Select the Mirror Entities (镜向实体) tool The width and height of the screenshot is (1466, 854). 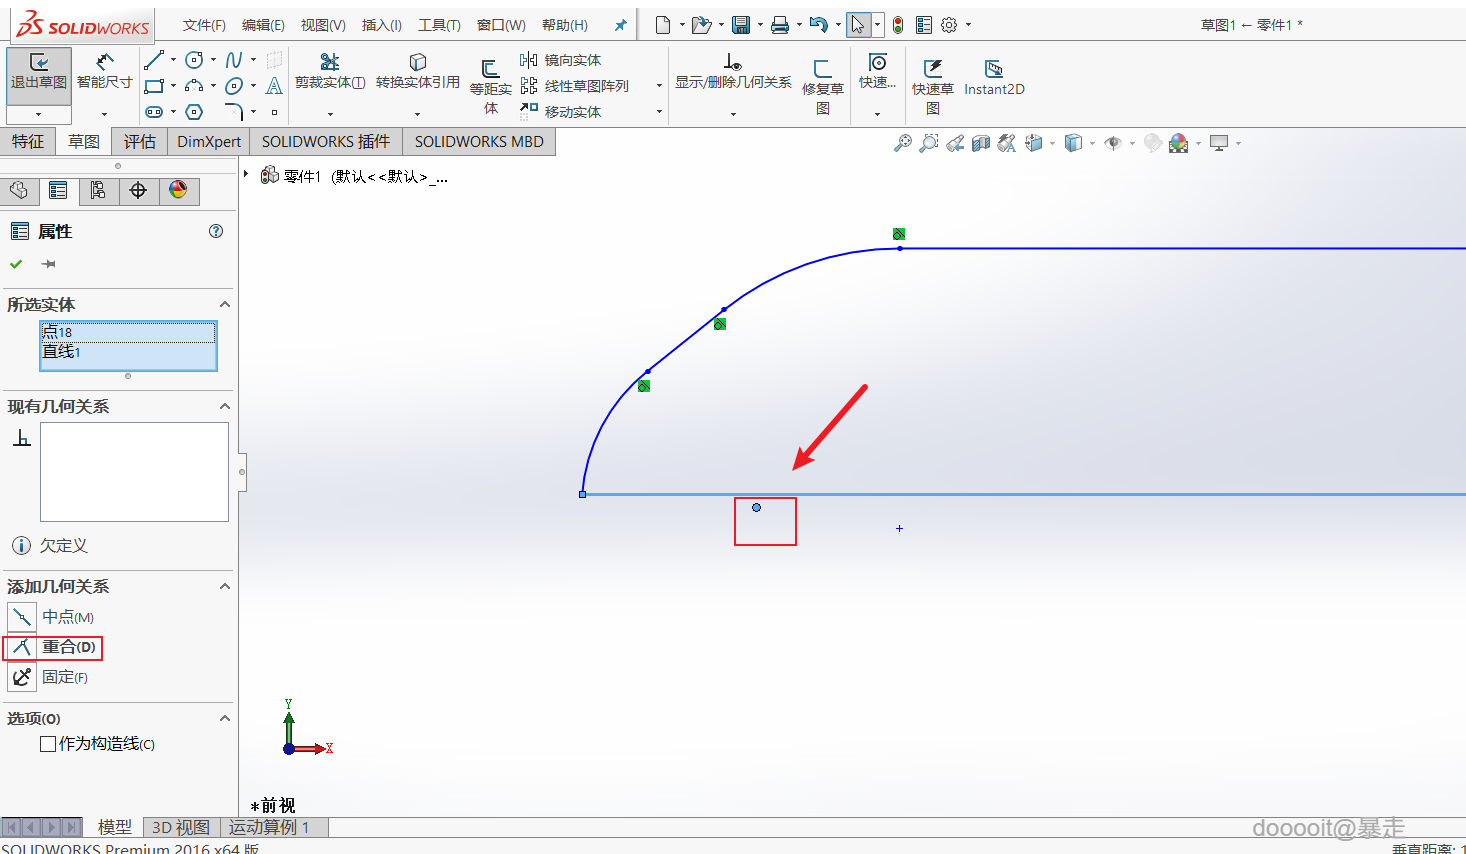pyautogui.click(x=561, y=60)
